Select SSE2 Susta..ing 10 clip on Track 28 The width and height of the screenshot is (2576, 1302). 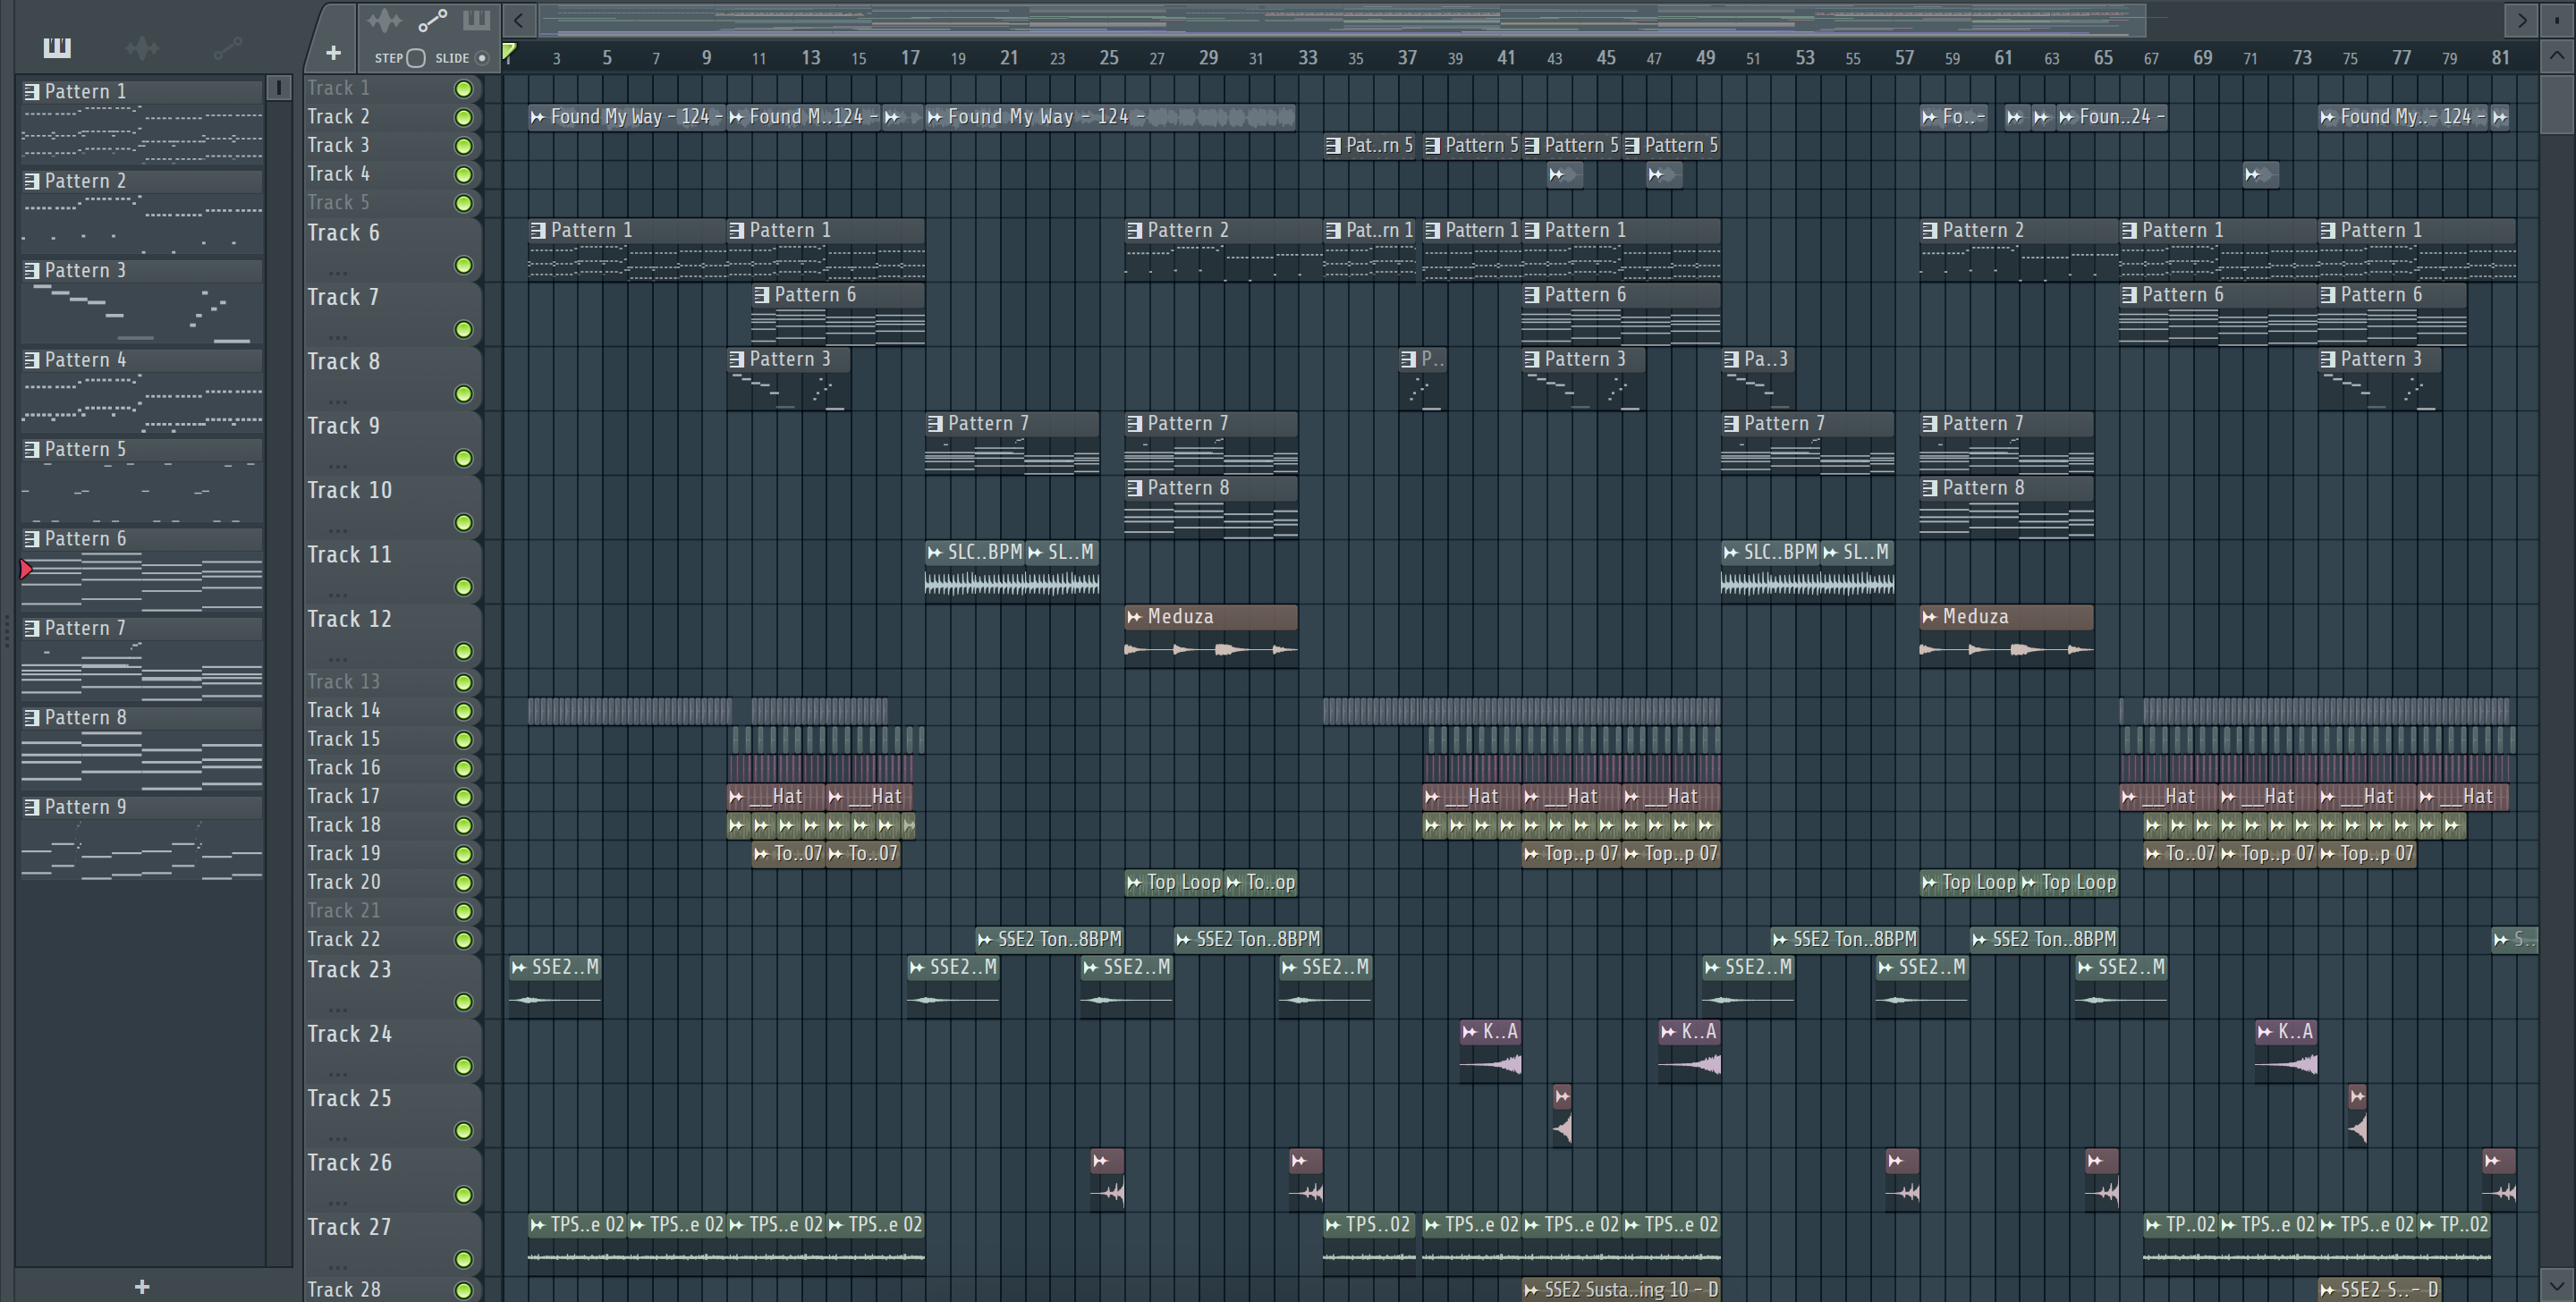click(1621, 1290)
